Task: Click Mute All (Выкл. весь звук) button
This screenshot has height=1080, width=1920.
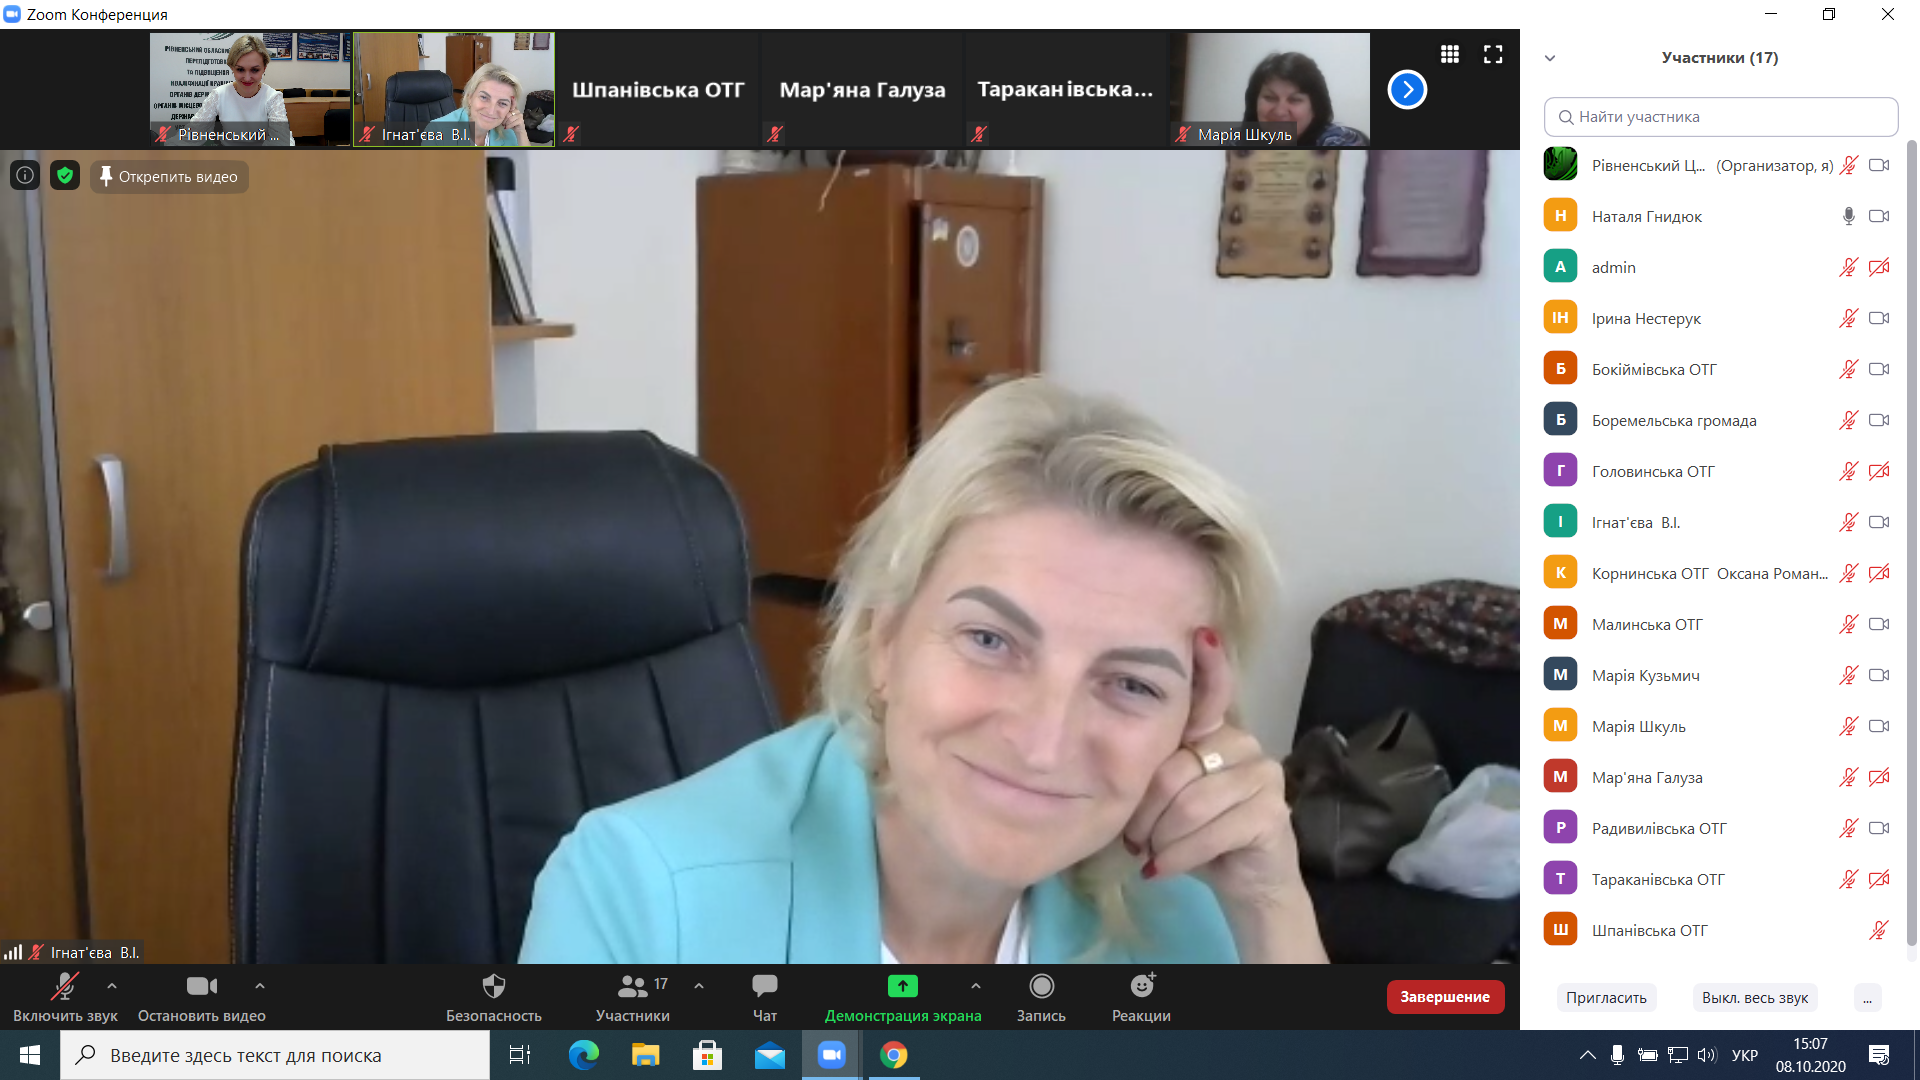Action: [x=1754, y=998]
